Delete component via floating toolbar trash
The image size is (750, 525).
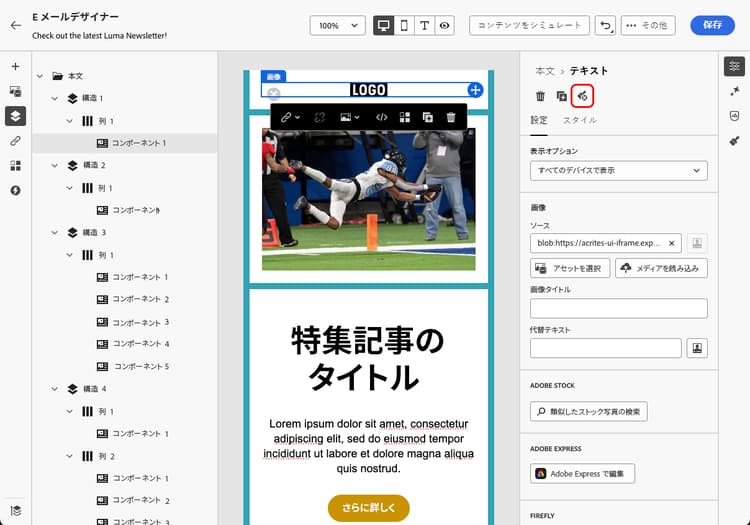click(451, 118)
